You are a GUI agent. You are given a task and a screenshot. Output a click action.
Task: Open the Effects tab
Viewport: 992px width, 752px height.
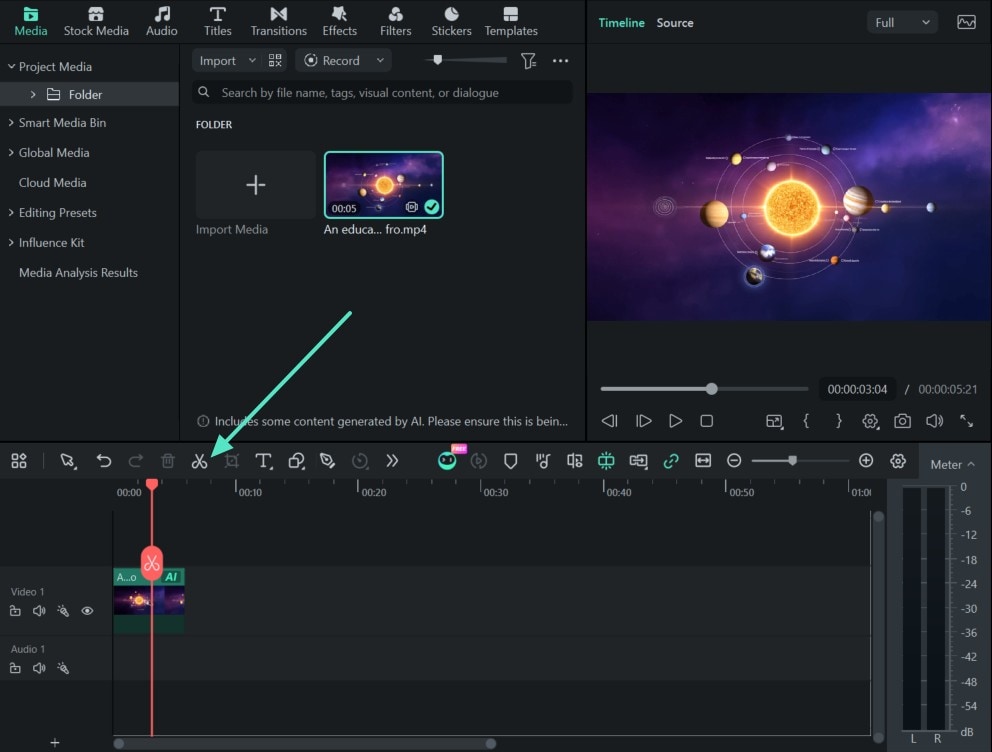(x=340, y=22)
